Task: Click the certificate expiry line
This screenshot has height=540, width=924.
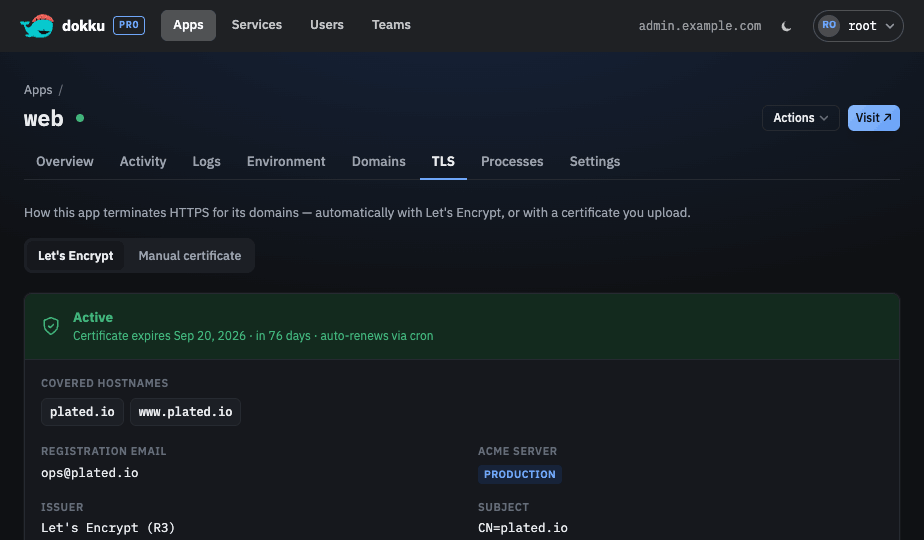Action: point(253,335)
